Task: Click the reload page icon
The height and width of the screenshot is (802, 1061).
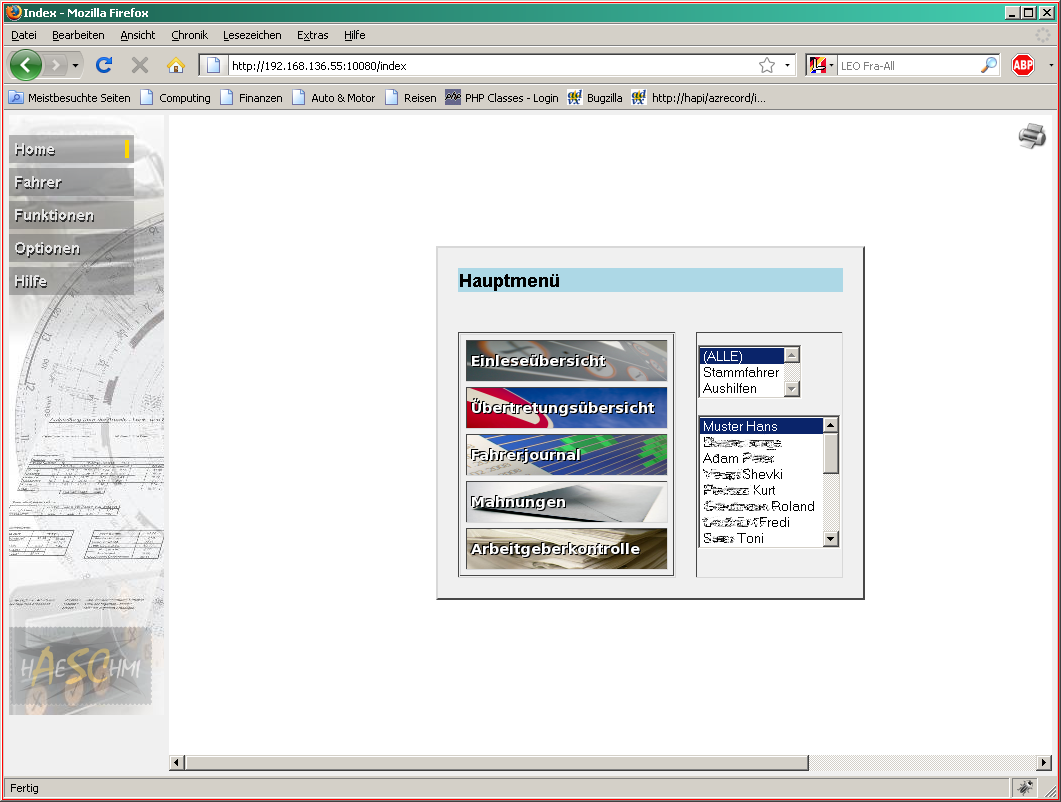Action: point(103,66)
